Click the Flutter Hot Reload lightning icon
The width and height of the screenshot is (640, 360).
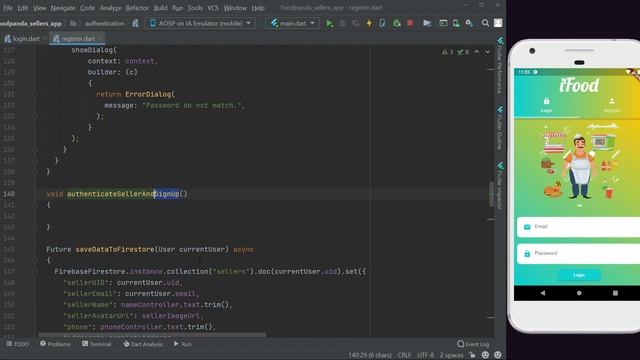(x=369, y=24)
